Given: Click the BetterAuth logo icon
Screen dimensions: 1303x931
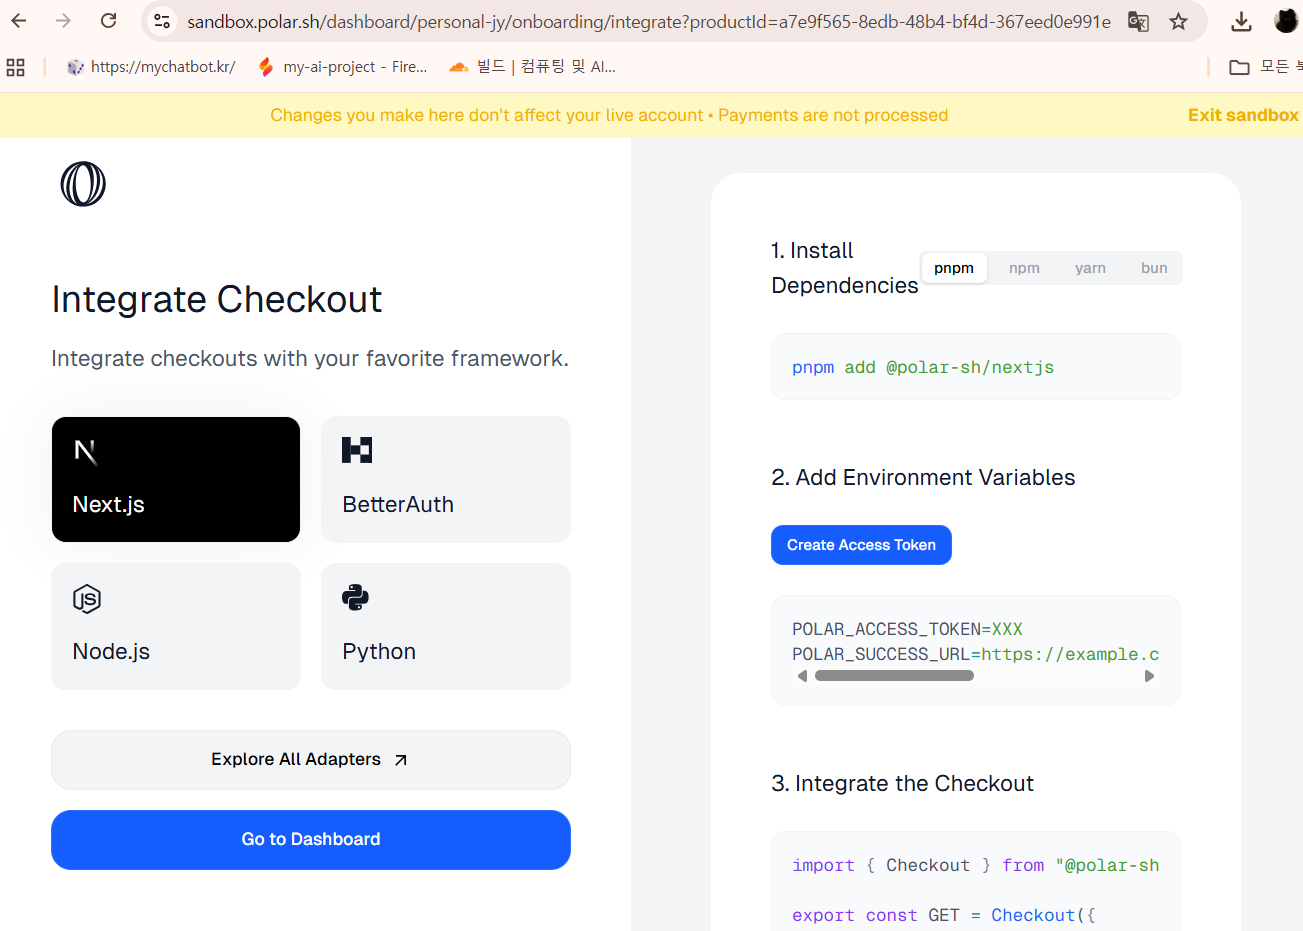Looking at the screenshot, I should [357, 450].
